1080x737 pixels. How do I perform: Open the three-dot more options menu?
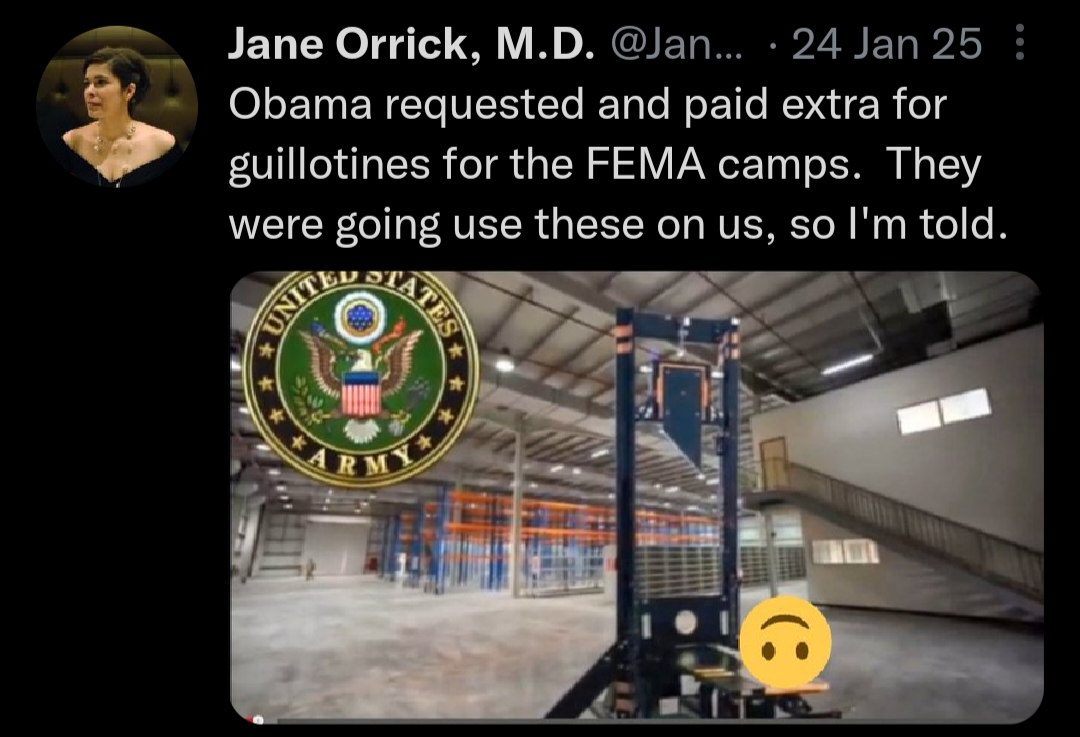click(x=1020, y=43)
